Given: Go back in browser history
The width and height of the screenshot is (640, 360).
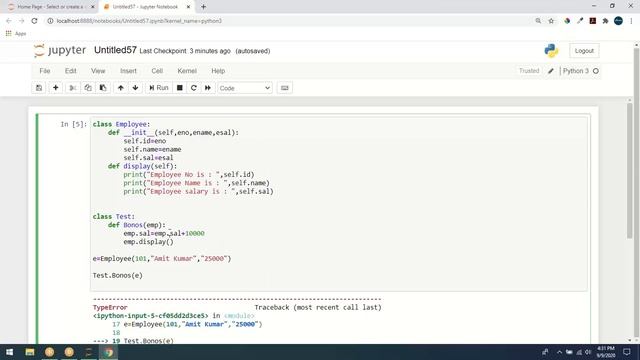Looking at the screenshot, I should (x=9, y=21).
